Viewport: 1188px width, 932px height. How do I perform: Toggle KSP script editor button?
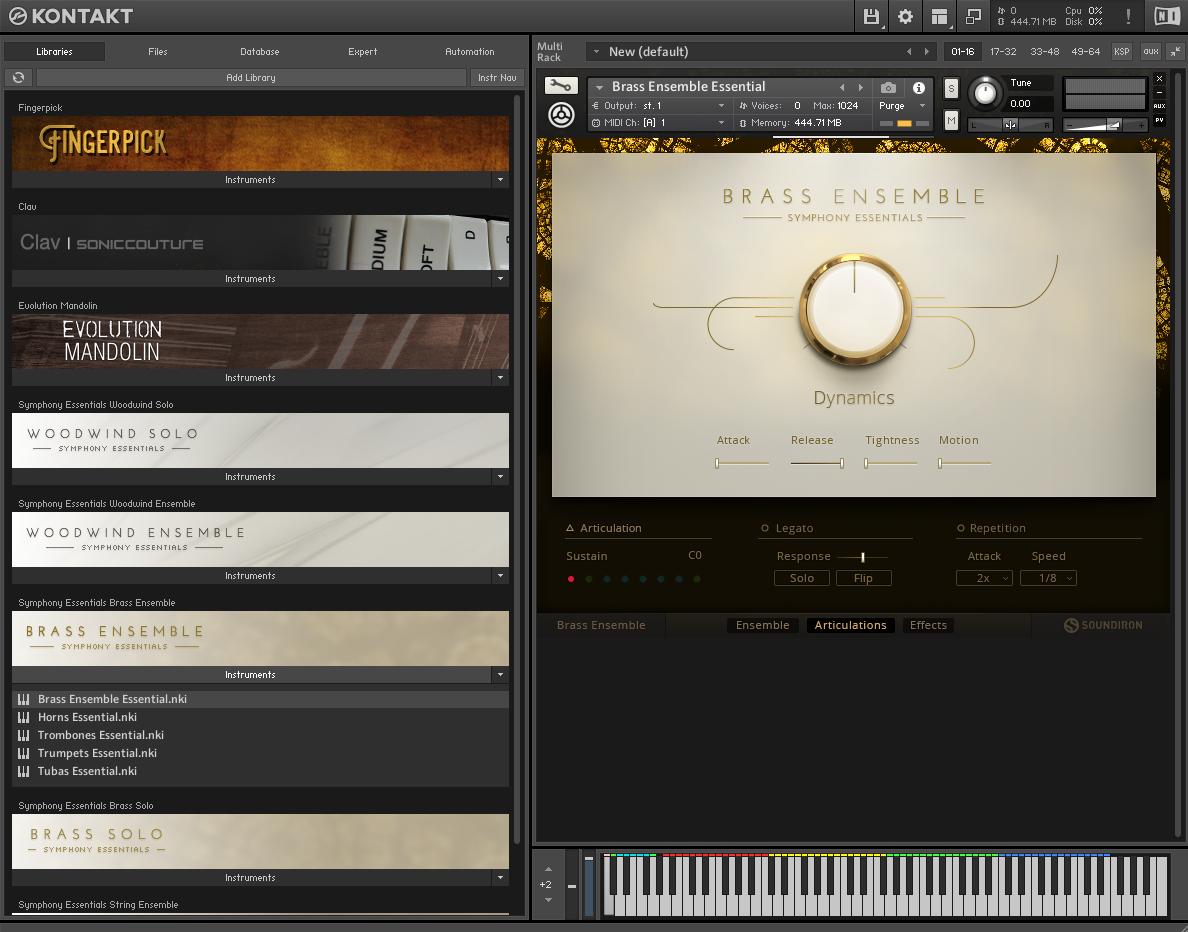(x=1121, y=52)
